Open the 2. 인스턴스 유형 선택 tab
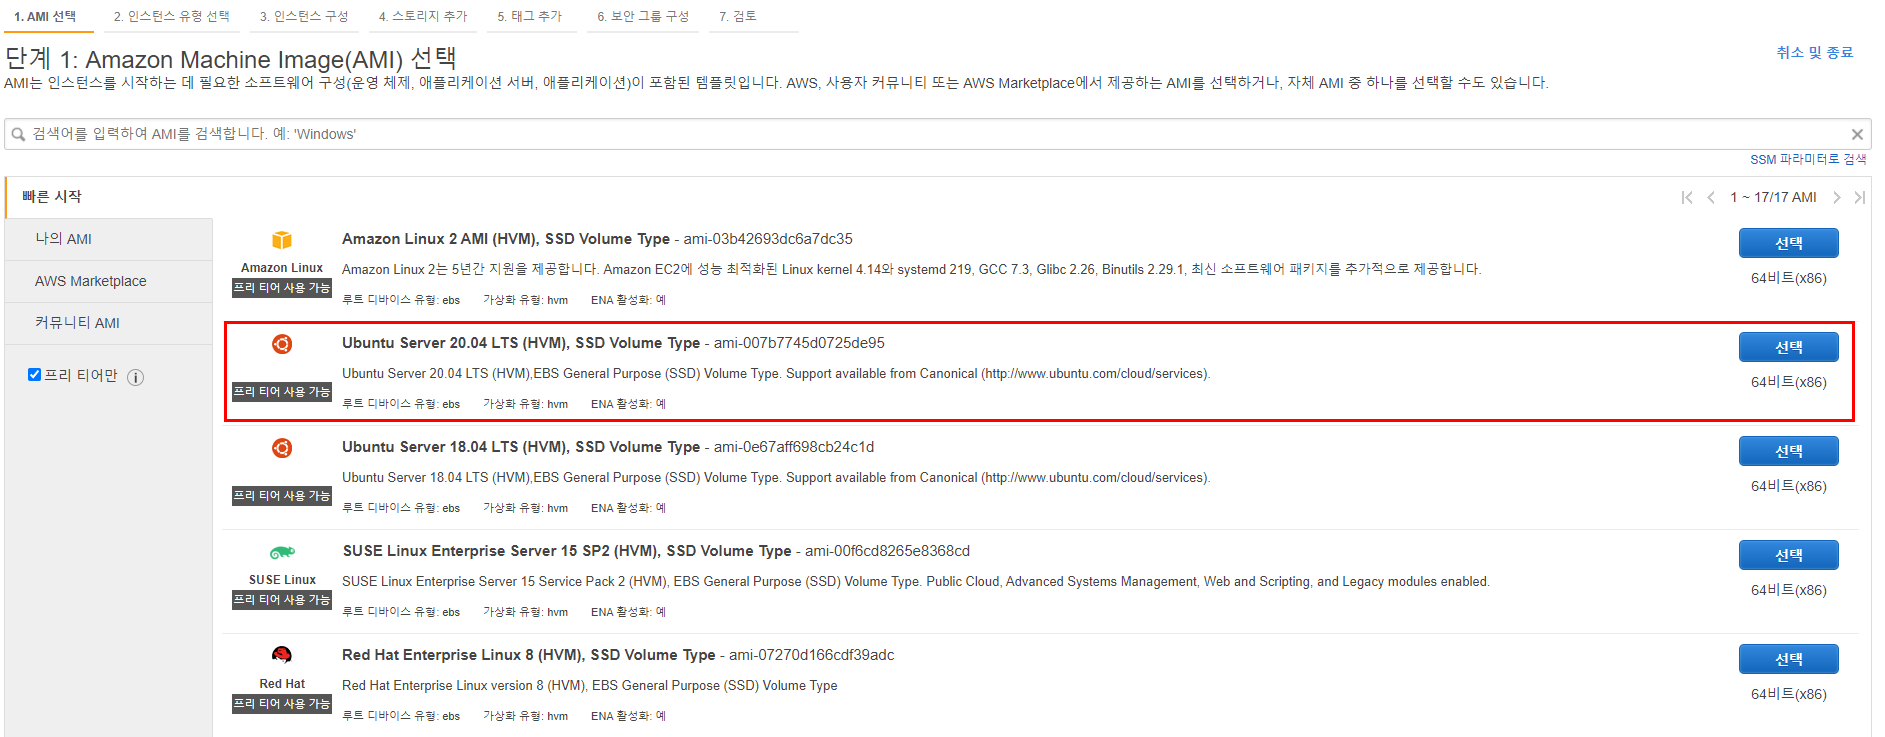1885x737 pixels. click(171, 17)
